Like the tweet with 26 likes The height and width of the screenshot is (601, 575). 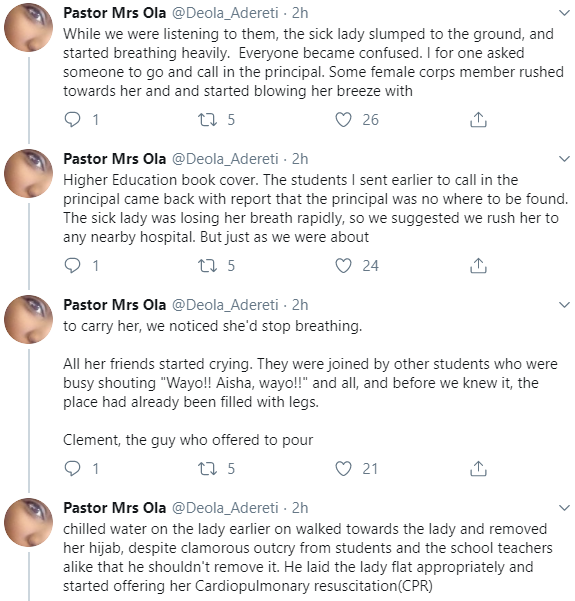point(343,120)
